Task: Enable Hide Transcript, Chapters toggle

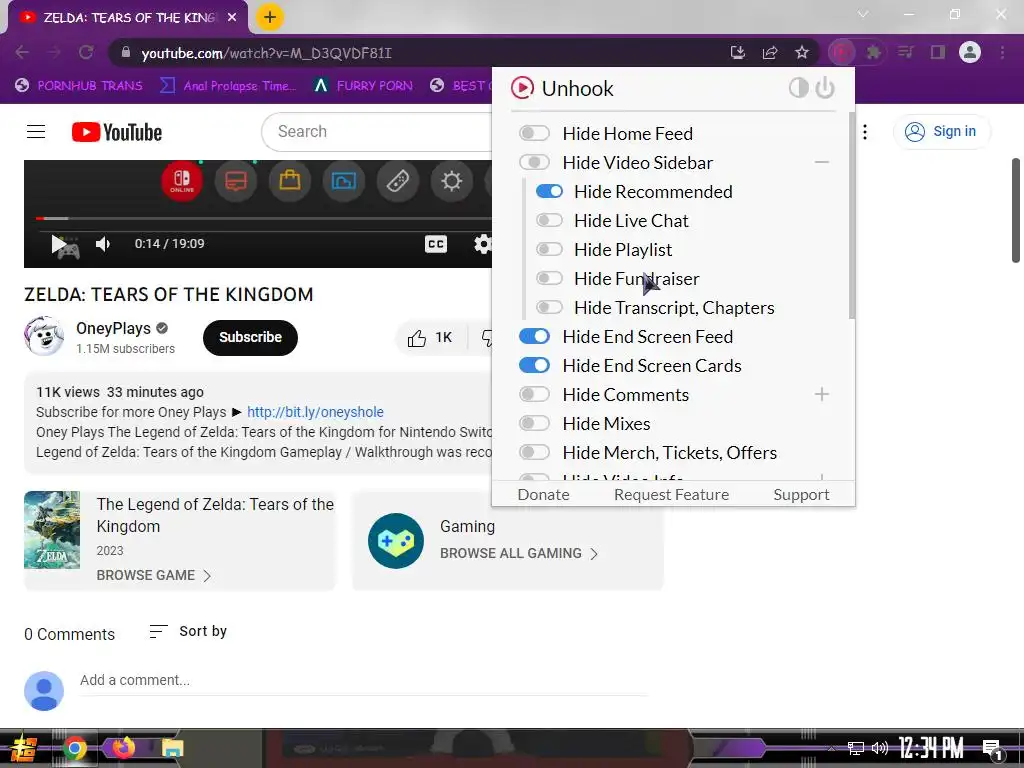Action: (x=549, y=307)
